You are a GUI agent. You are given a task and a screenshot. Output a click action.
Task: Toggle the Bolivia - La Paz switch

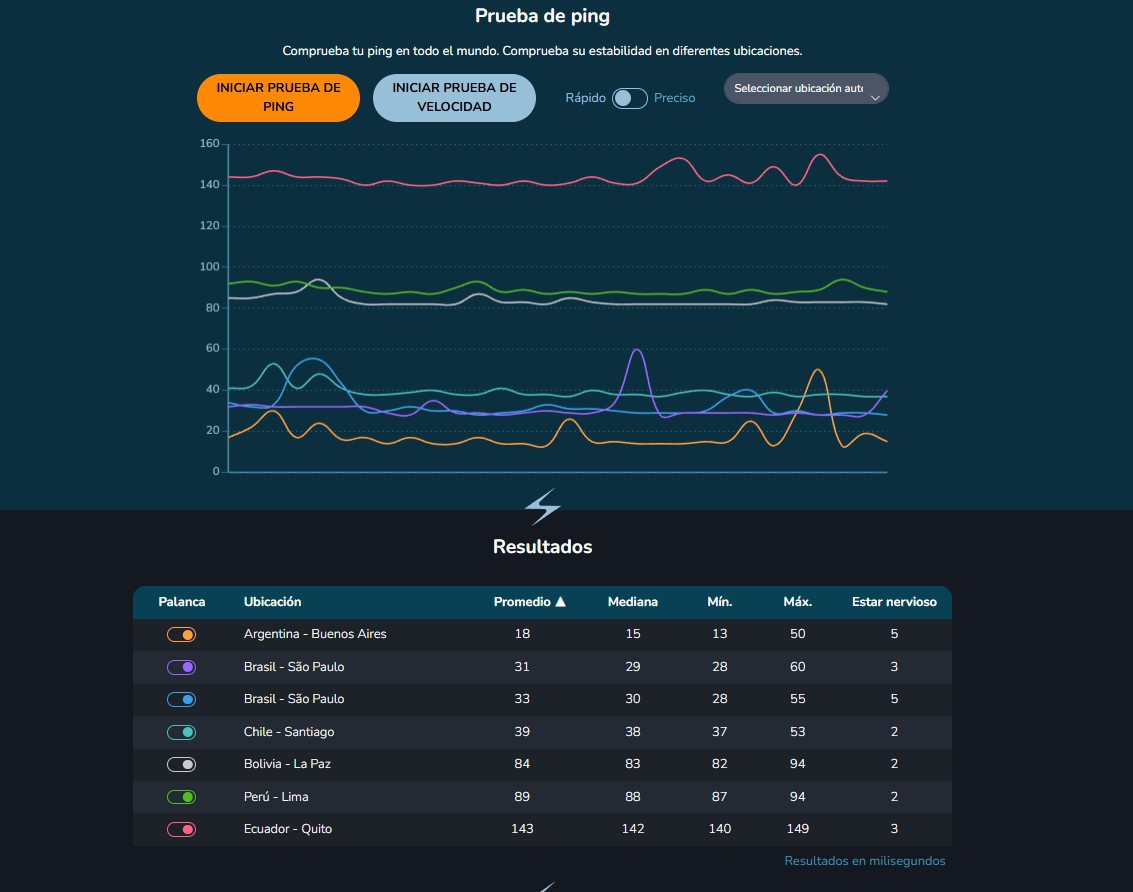pyautogui.click(x=181, y=764)
